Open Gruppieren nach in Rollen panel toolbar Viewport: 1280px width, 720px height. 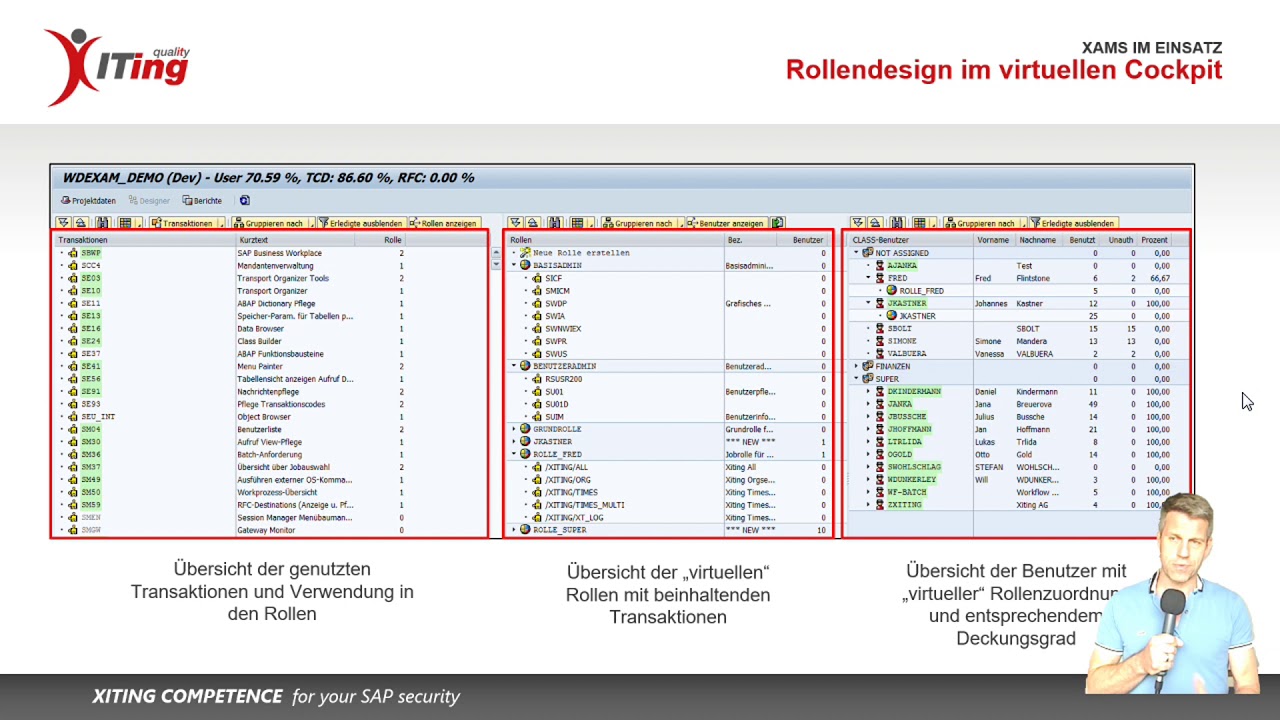642,223
